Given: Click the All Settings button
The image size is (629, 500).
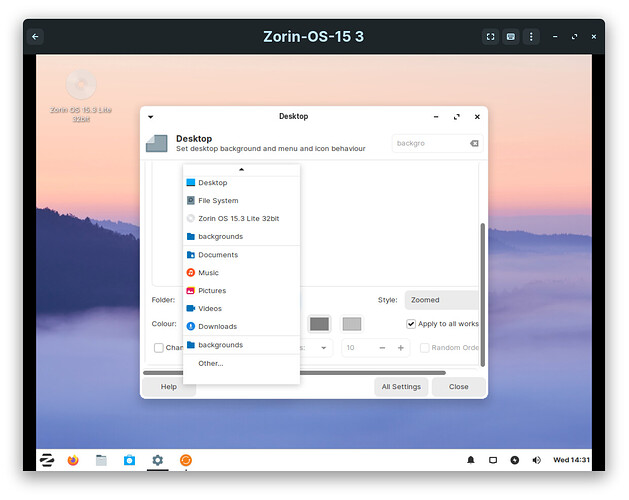Looking at the screenshot, I should [x=401, y=387].
